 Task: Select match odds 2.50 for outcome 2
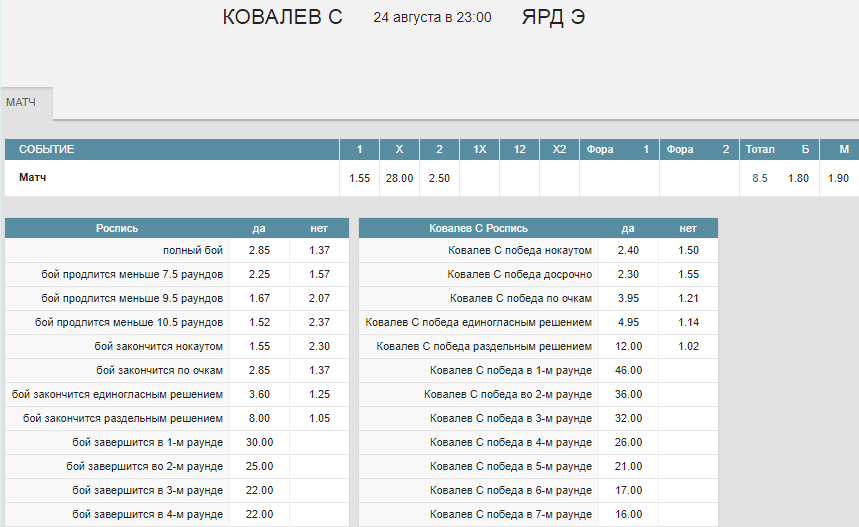(439, 178)
